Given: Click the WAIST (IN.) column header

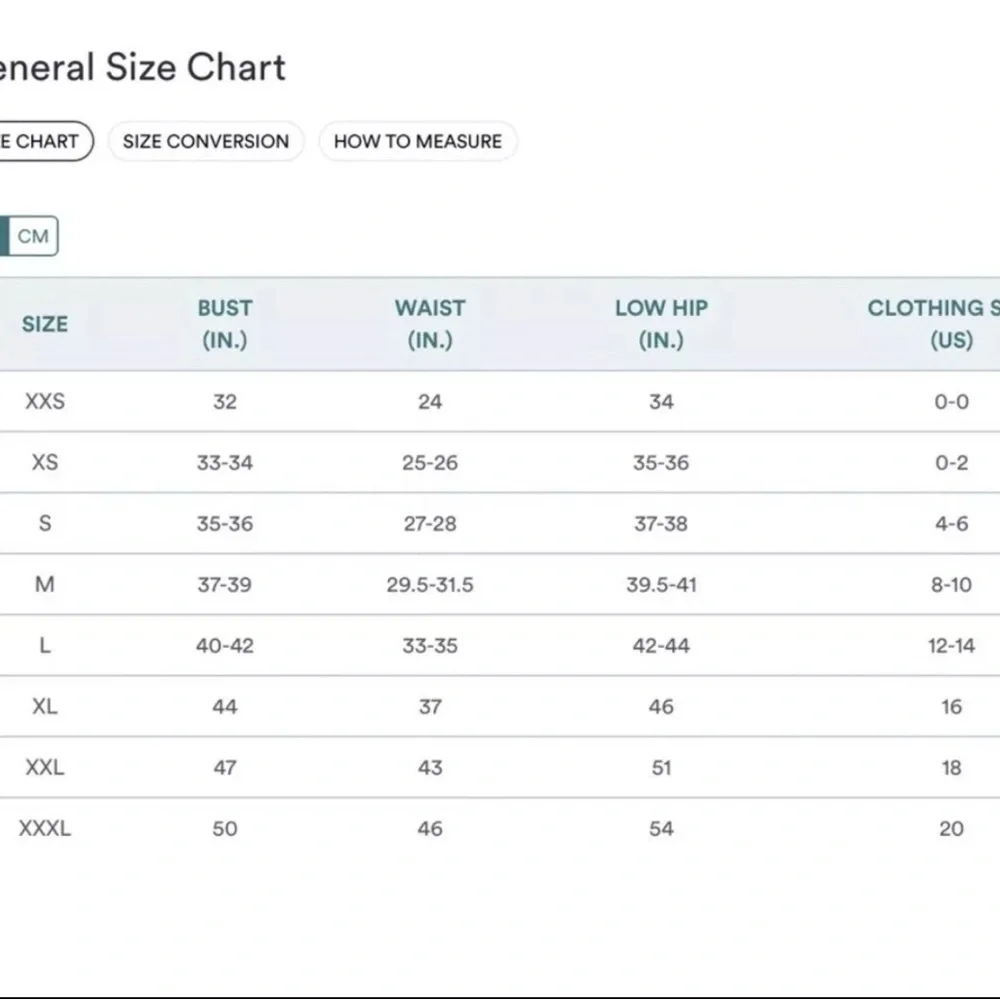Looking at the screenshot, I should pyautogui.click(x=430, y=324).
